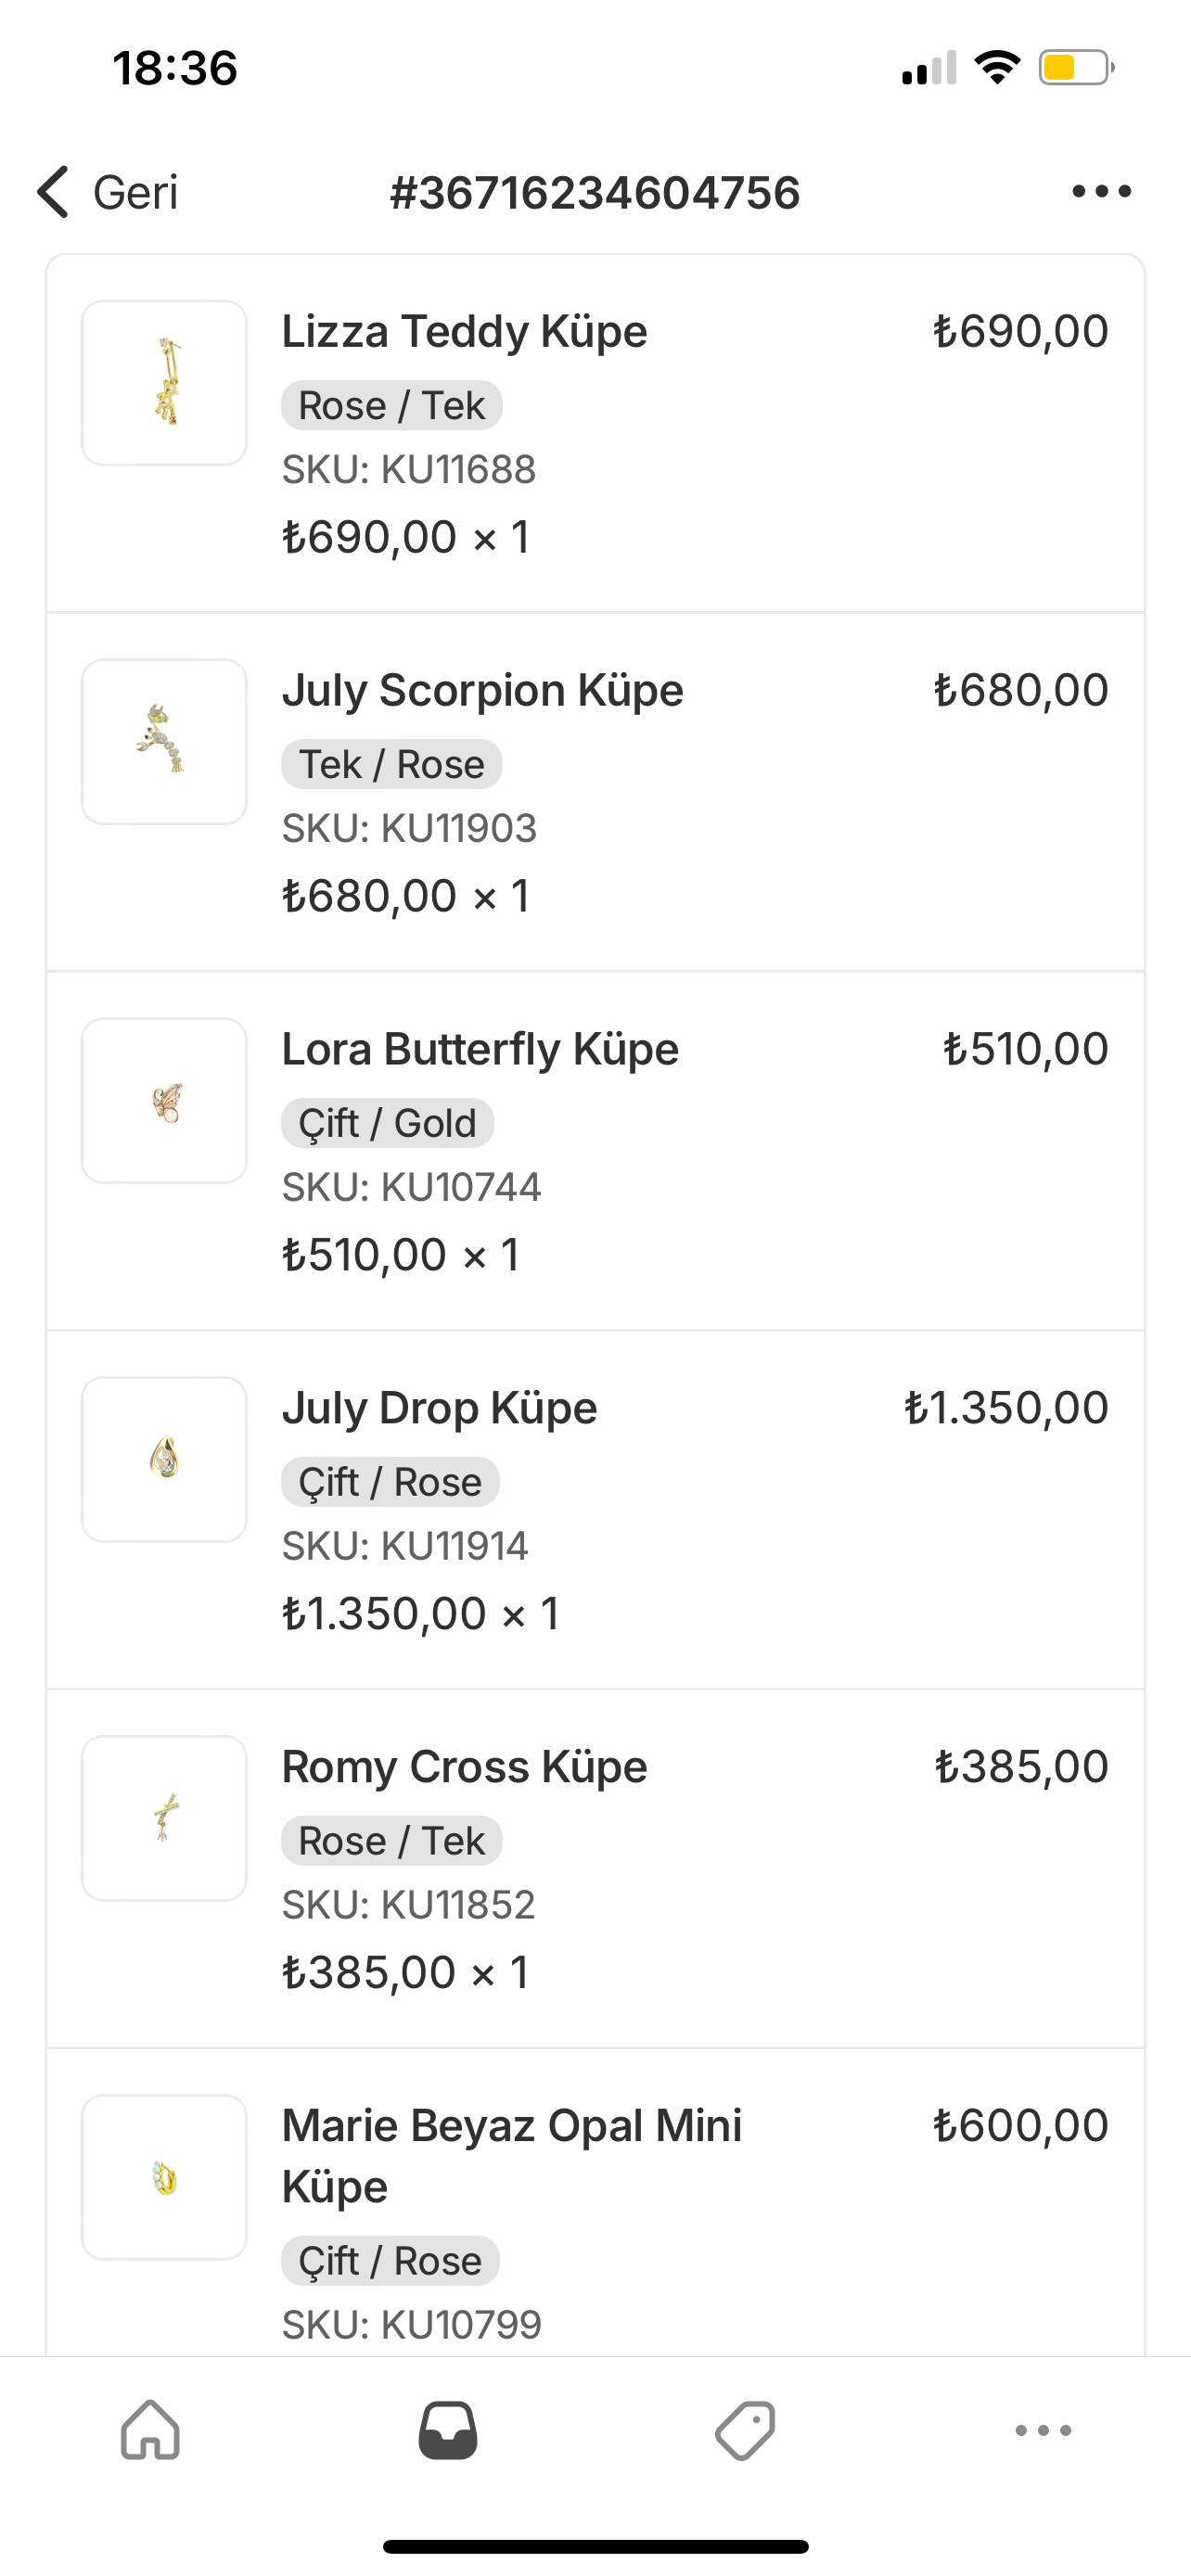This screenshot has height=2576, width=1191.
Task: Tap the battery status icon
Action: [1076, 68]
